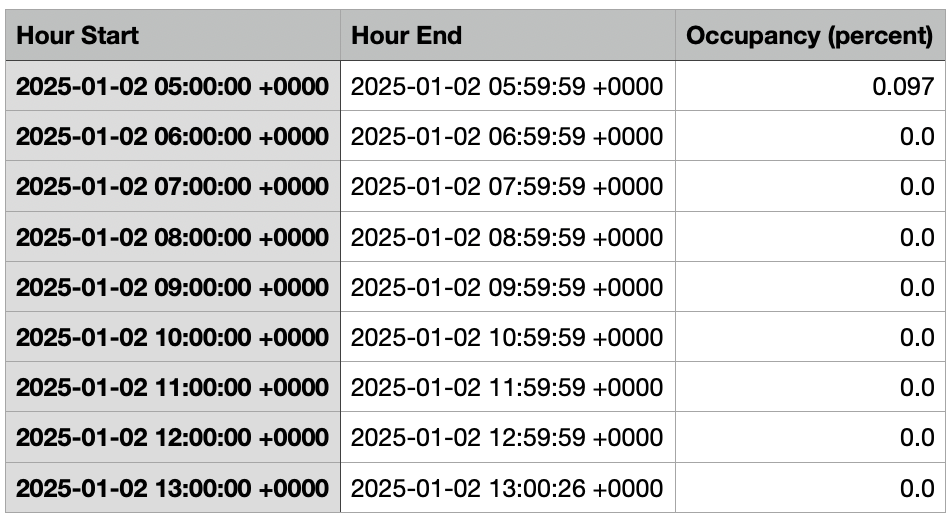Click the 13:00:26 Hour End cell

[x=506, y=488]
